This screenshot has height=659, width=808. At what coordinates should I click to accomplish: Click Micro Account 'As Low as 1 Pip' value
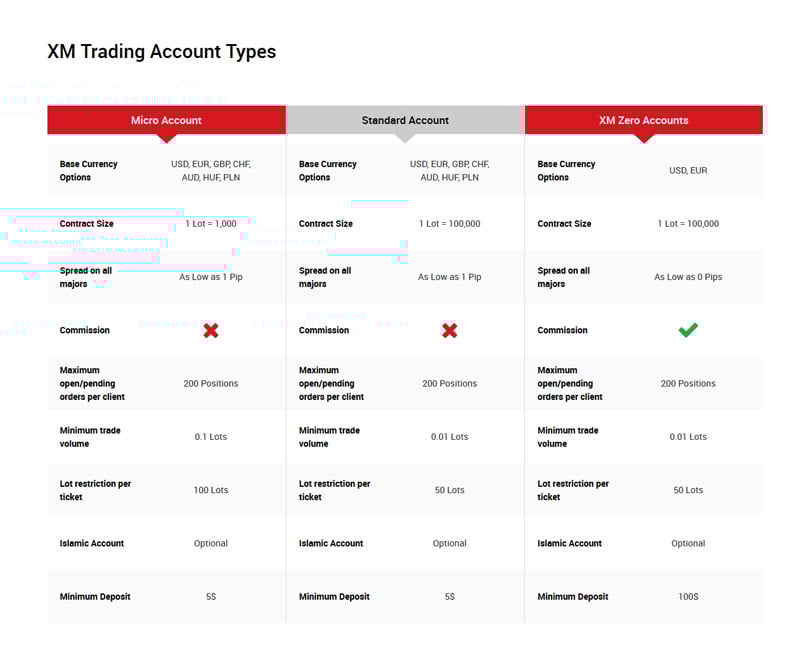pyautogui.click(x=211, y=277)
